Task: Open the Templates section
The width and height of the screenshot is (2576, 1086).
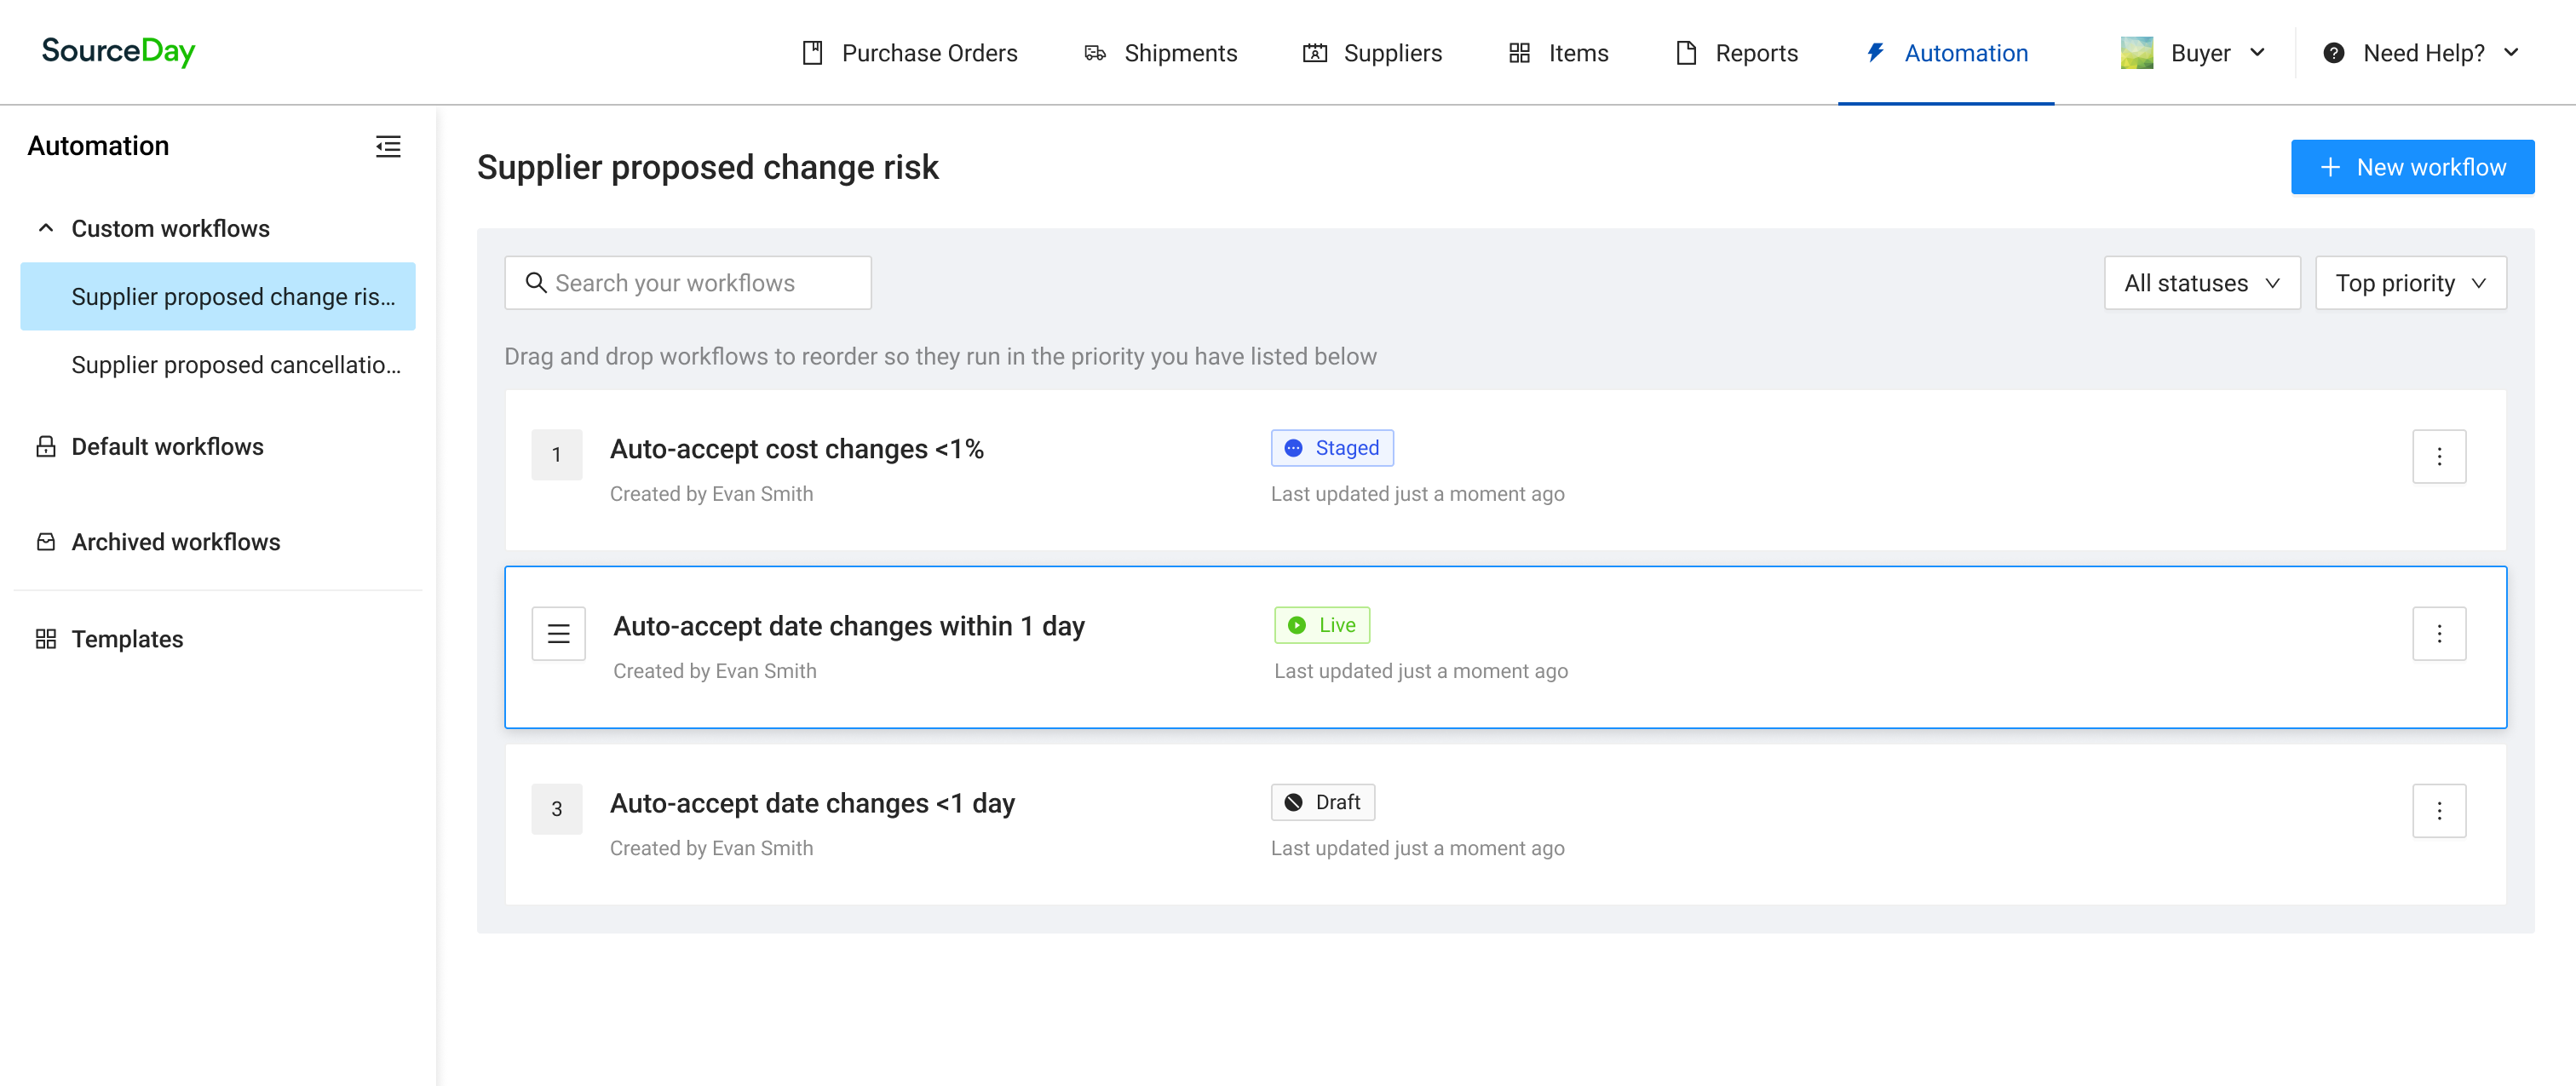Action: coord(127,639)
